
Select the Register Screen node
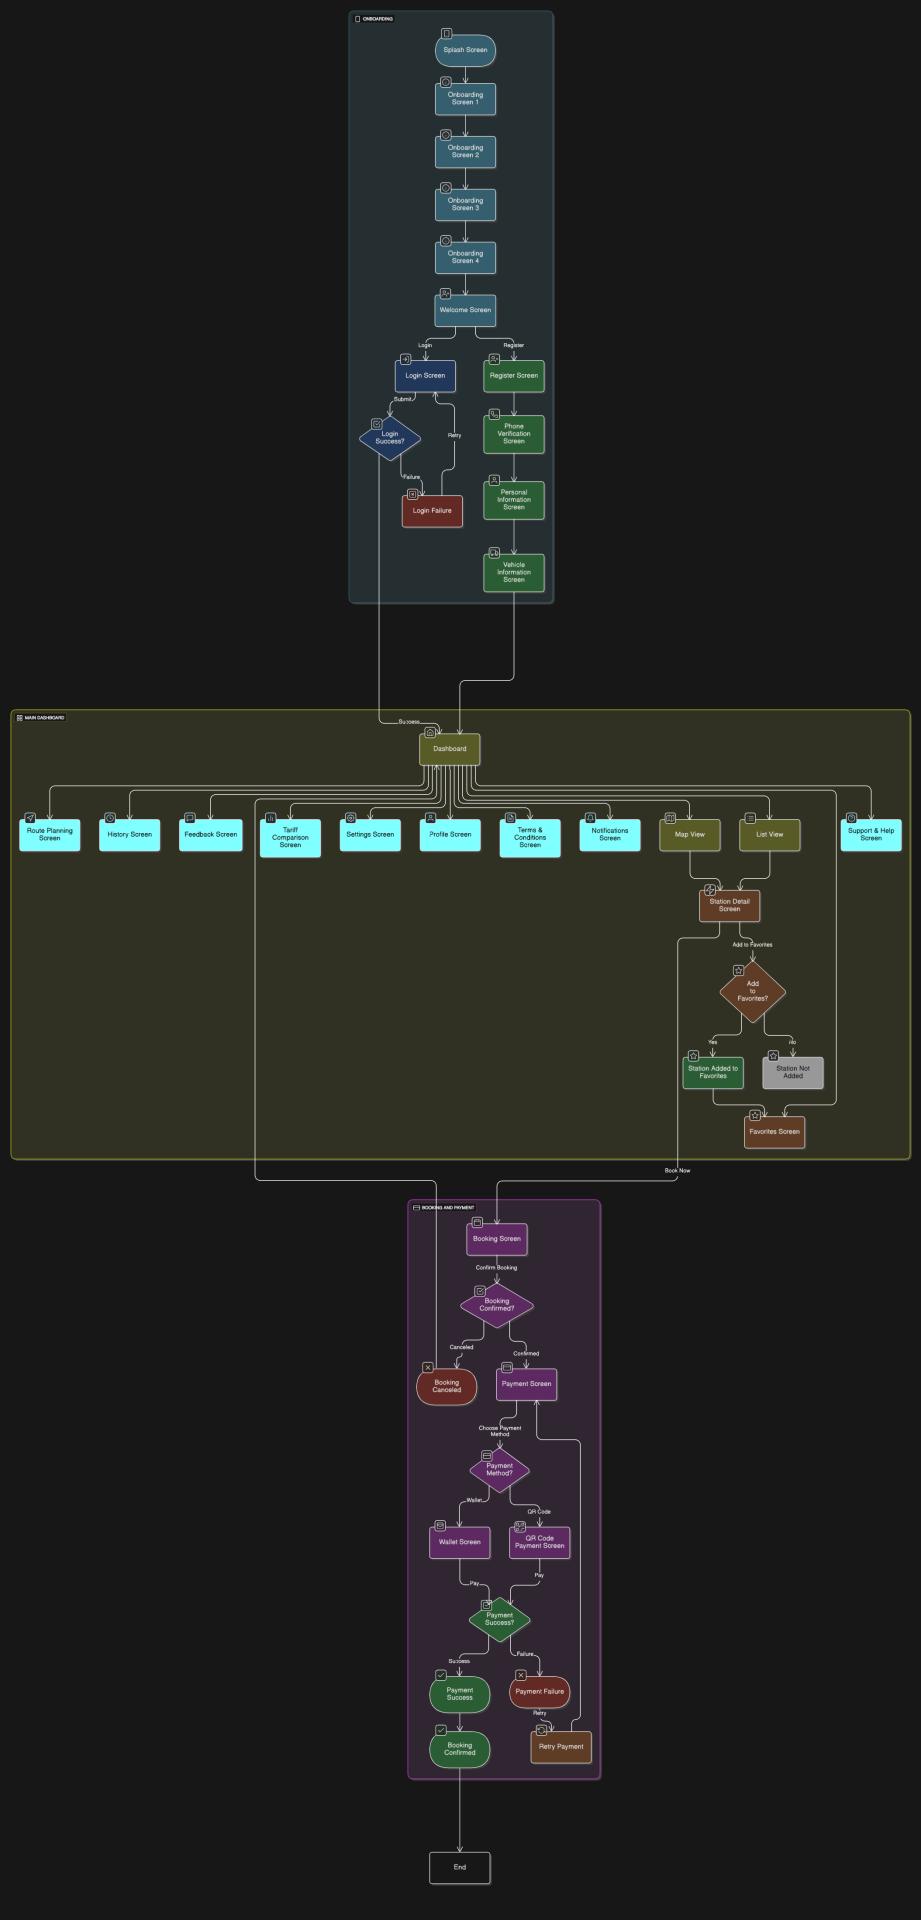click(514, 376)
